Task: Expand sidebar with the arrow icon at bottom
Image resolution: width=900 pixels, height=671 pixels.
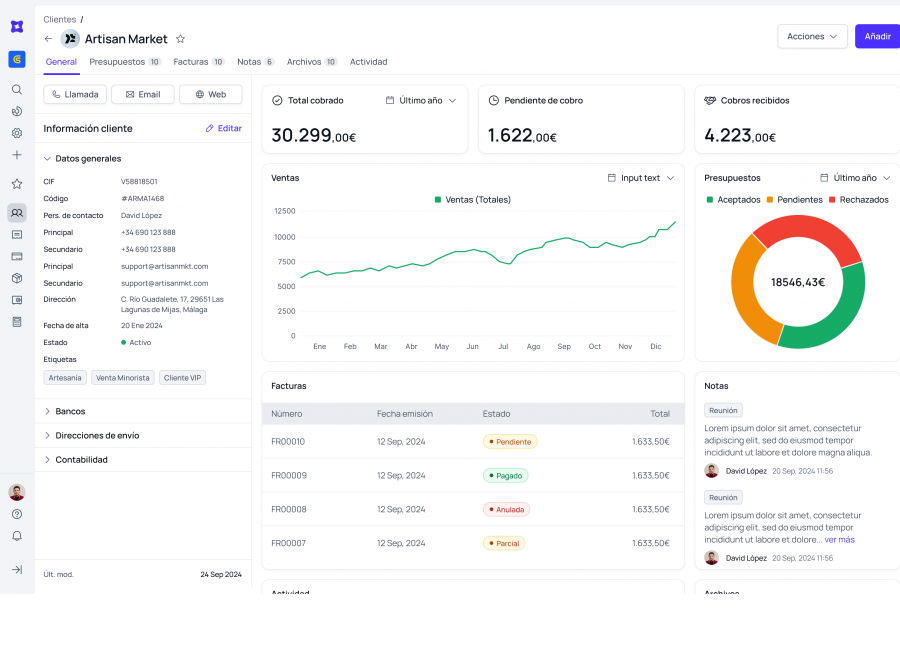Action: [x=17, y=569]
